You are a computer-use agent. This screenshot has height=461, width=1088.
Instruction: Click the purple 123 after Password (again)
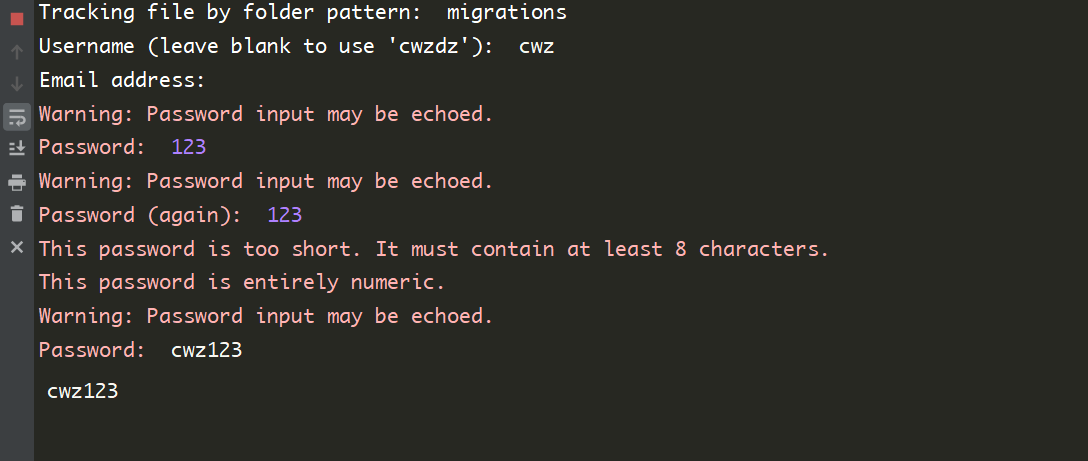click(x=284, y=215)
